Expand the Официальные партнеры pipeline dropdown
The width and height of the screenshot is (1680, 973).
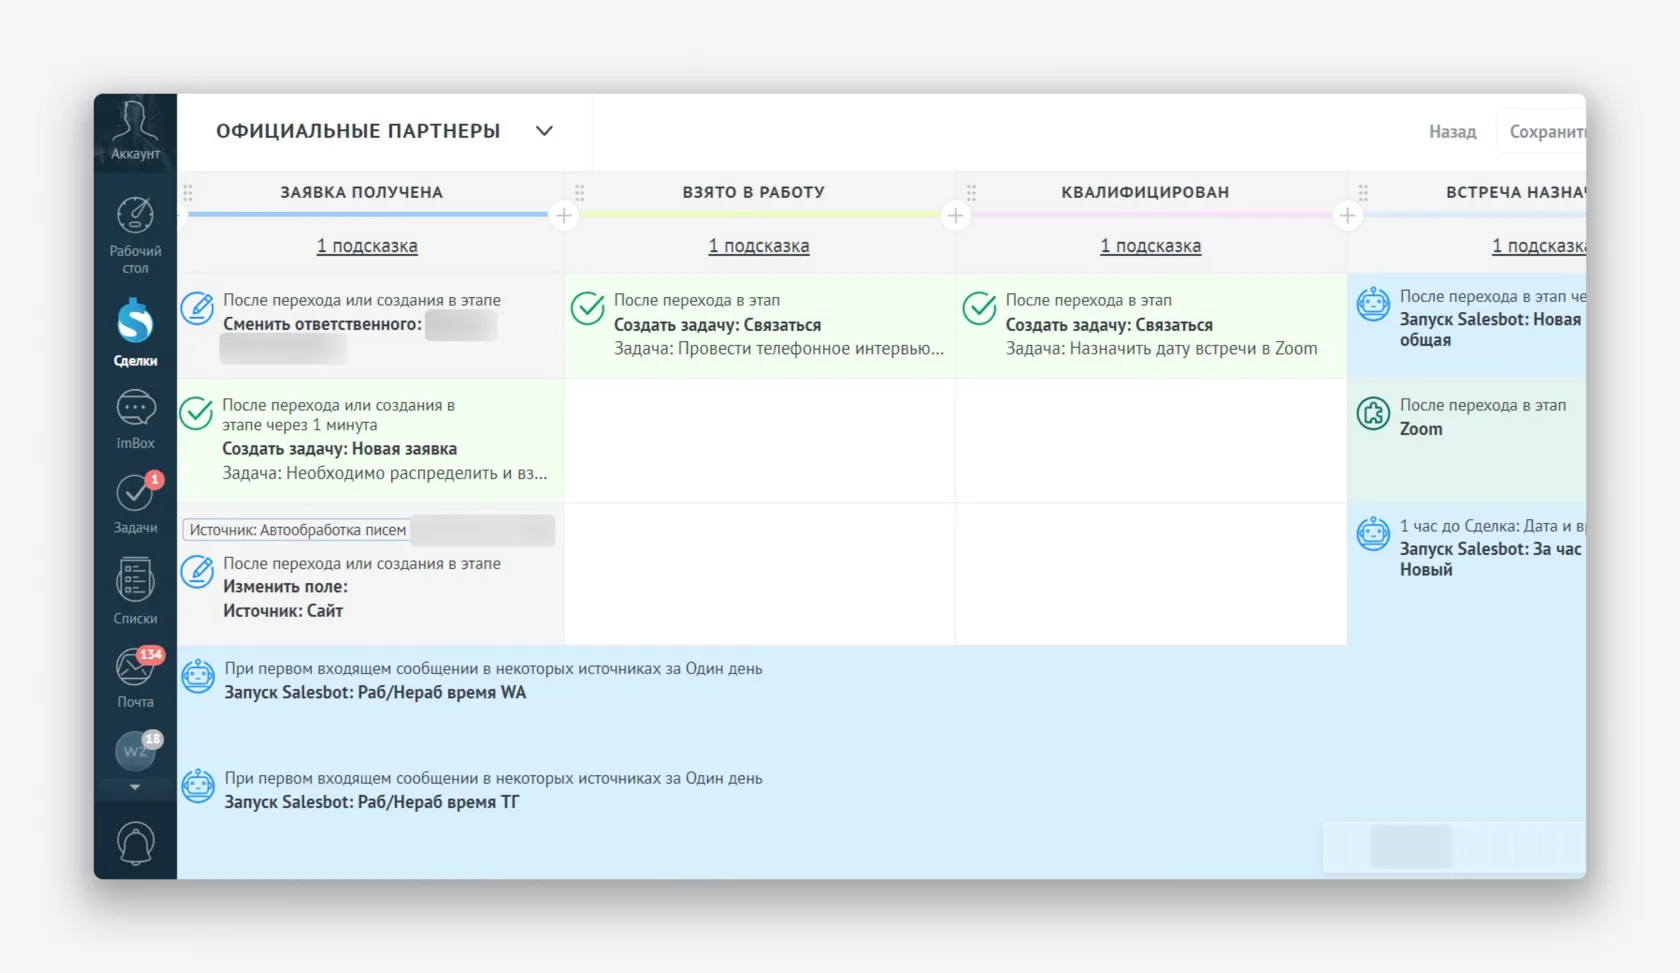[544, 131]
